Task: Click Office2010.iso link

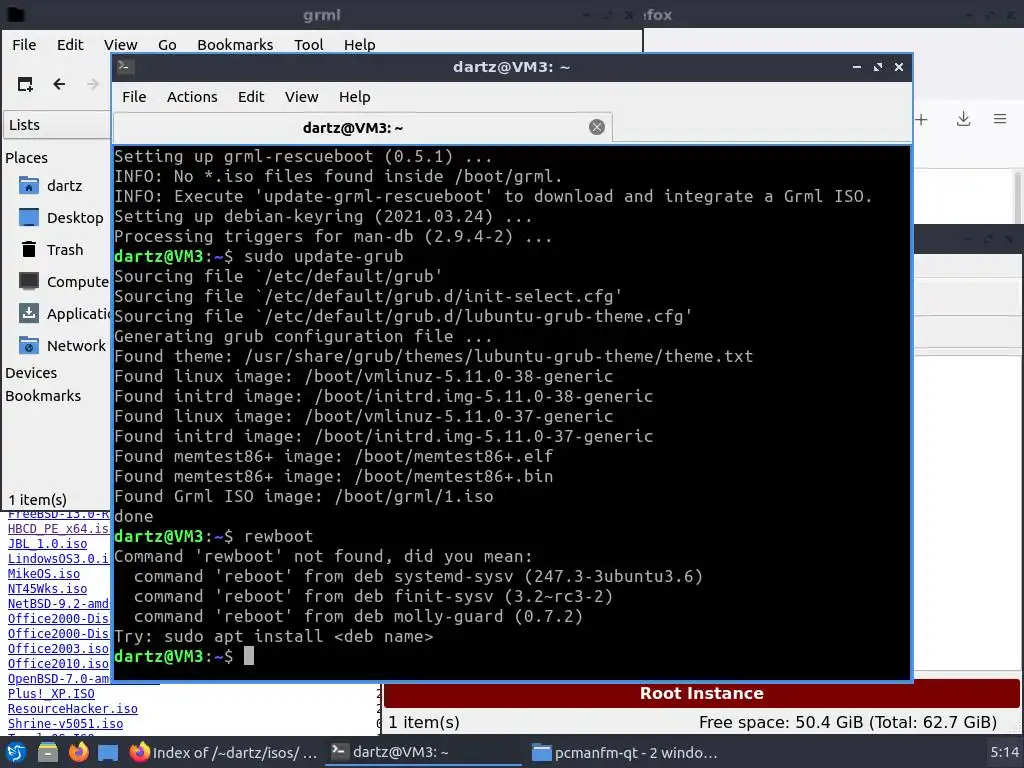Action: [58, 664]
